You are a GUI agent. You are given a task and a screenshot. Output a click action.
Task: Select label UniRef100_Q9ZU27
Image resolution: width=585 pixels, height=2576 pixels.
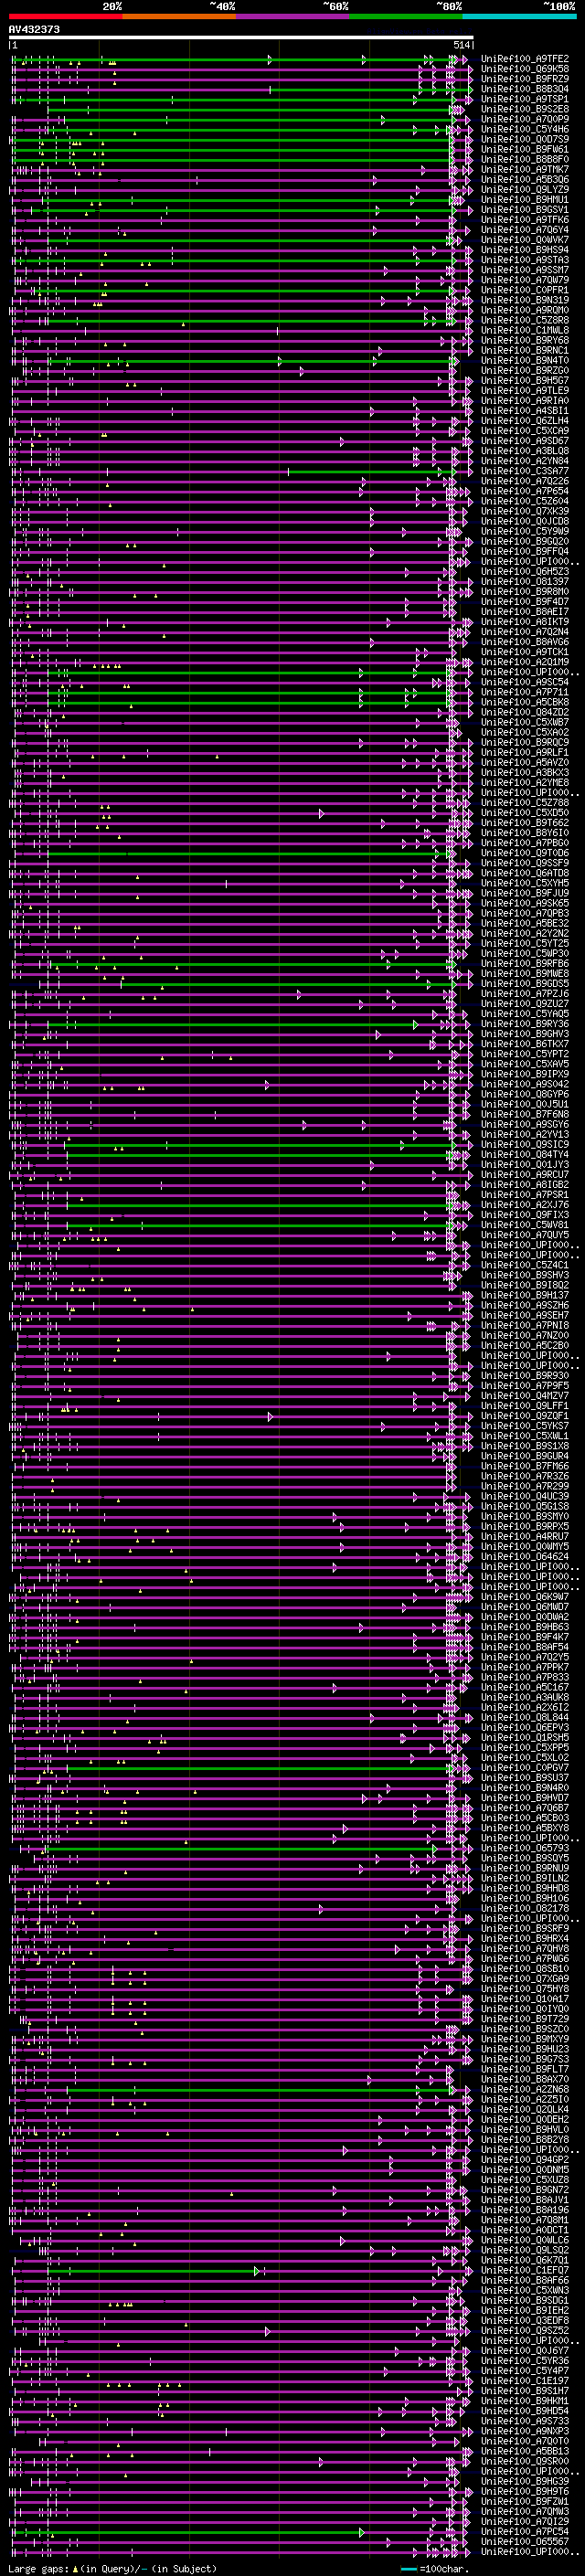(x=525, y=1004)
